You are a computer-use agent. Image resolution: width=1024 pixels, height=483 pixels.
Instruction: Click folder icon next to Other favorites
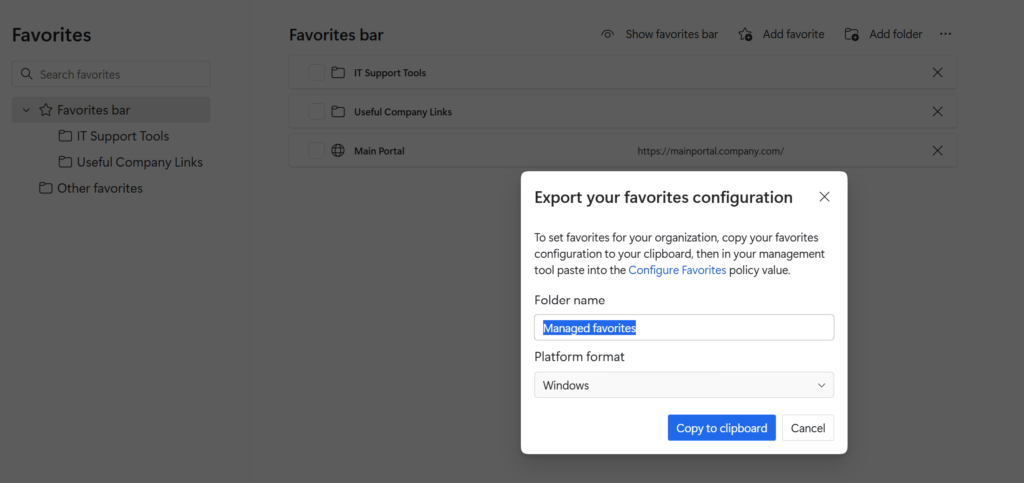(45, 188)
